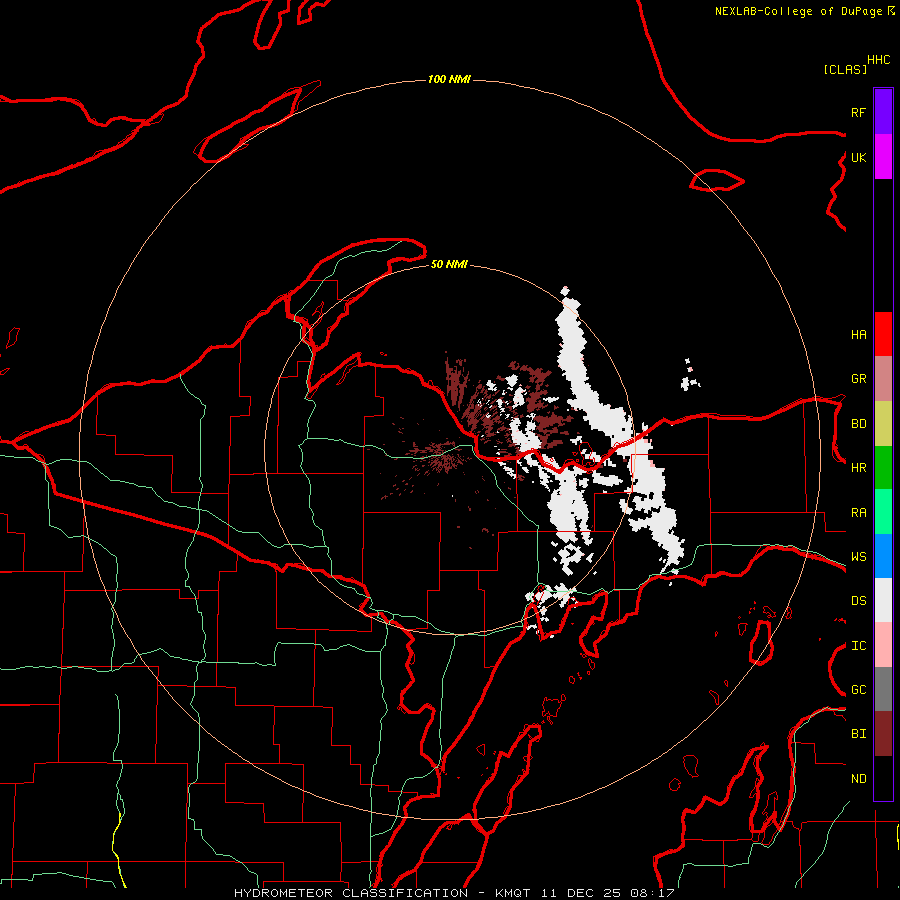Click the BI legend label
Screen dimensions: 900x900
pyautogui.click(x=859, y=734)
